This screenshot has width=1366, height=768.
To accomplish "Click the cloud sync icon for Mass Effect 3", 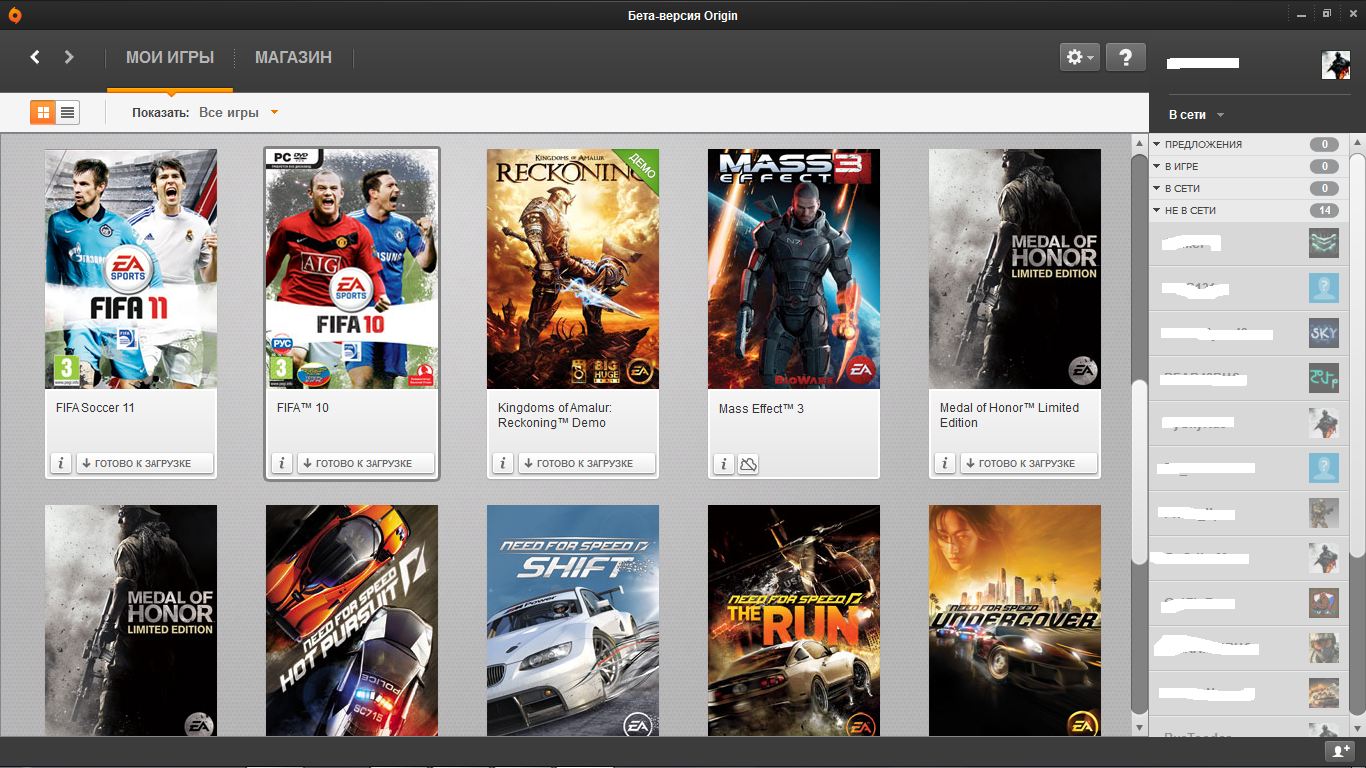I will (x=748, y=463).
